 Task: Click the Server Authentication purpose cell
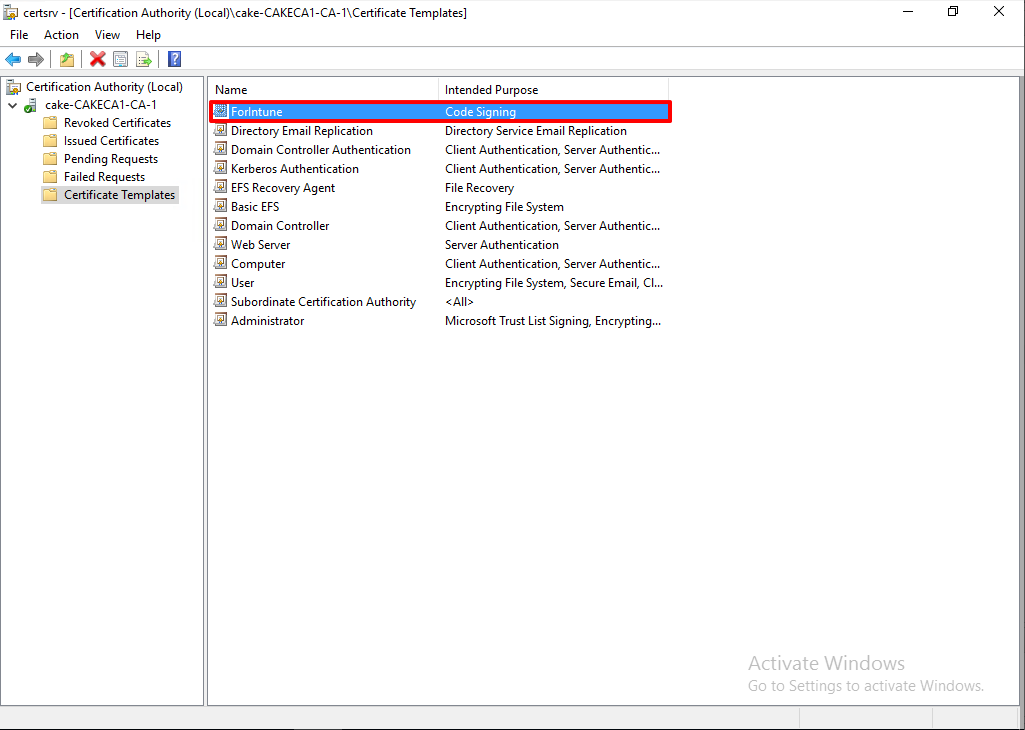click(501, 244)
